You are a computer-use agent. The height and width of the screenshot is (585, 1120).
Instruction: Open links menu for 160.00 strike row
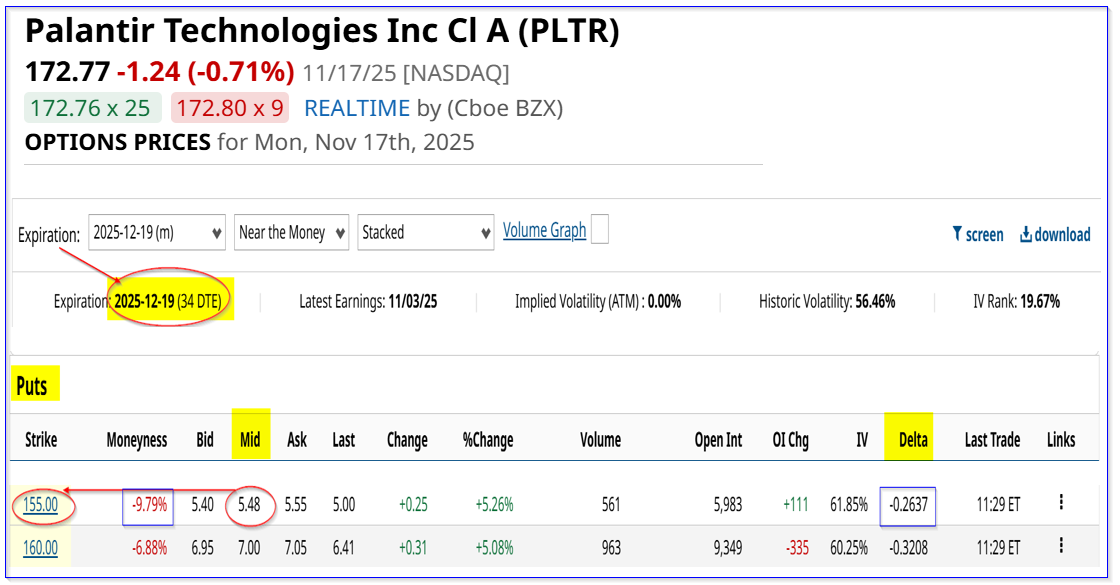click(1061, 546)
